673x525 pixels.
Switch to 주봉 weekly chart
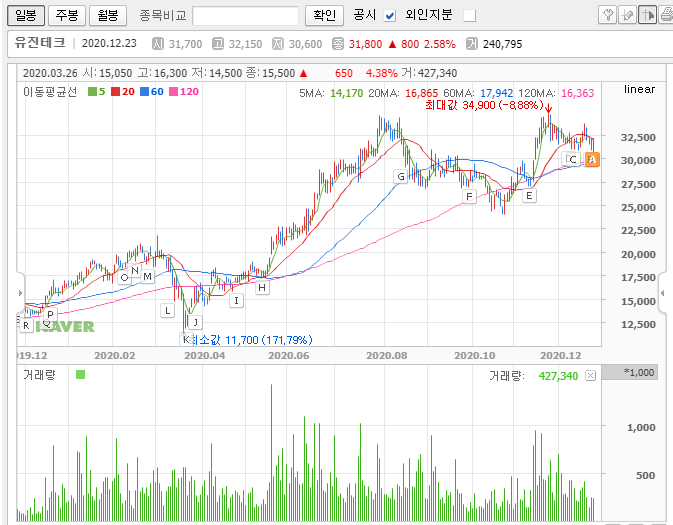(67, 16)
